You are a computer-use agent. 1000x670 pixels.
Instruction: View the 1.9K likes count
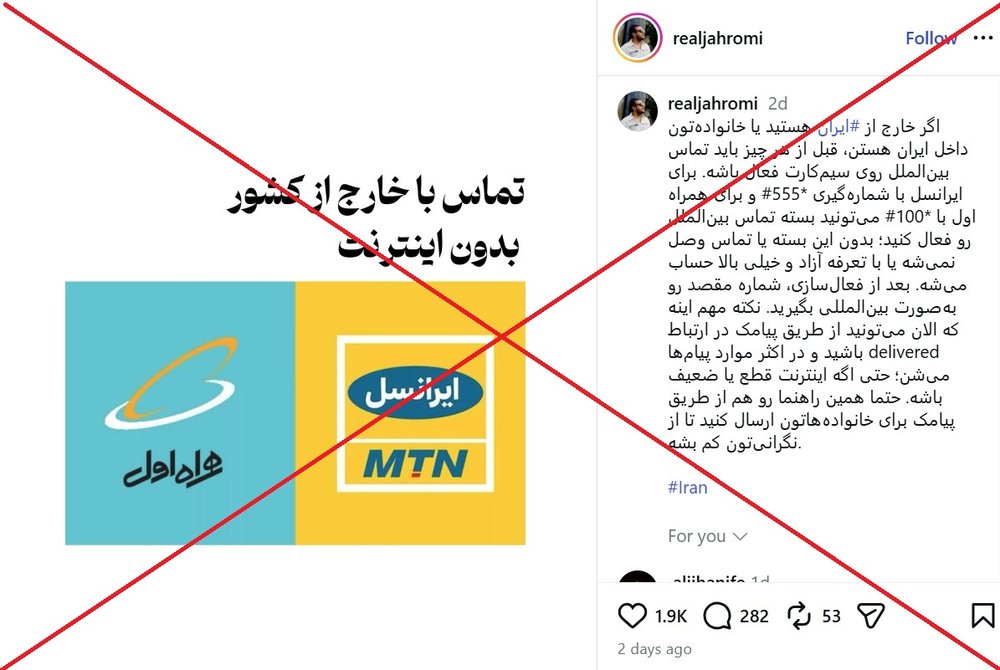671,616
